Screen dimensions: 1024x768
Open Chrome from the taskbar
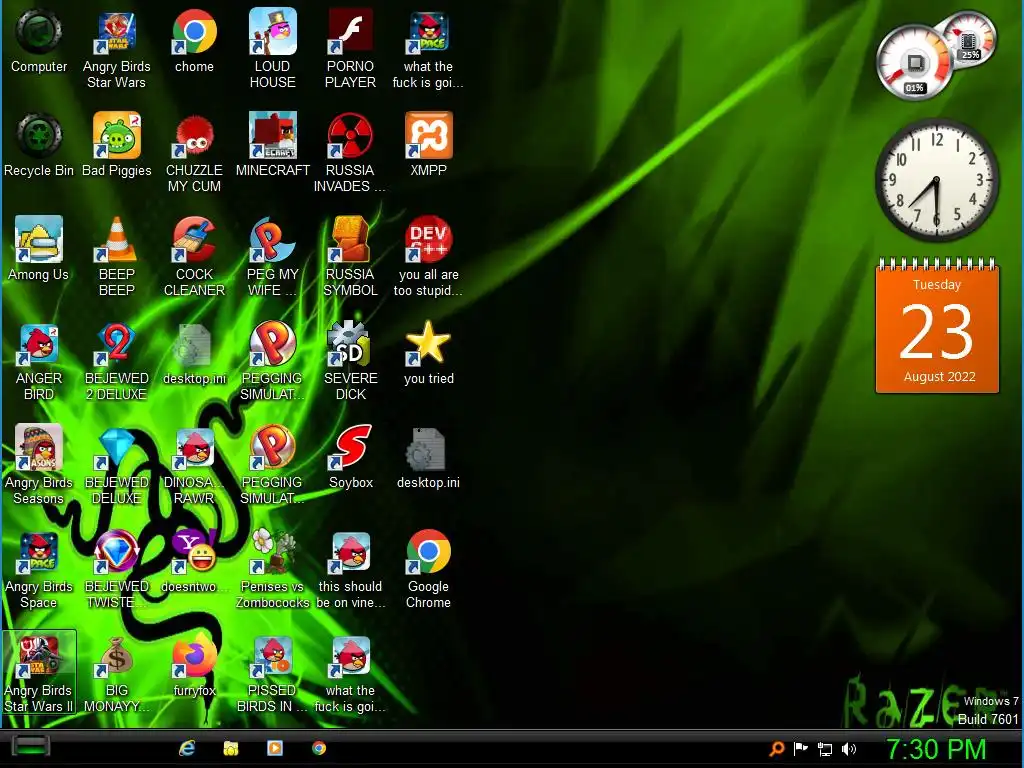click(319, 748)
